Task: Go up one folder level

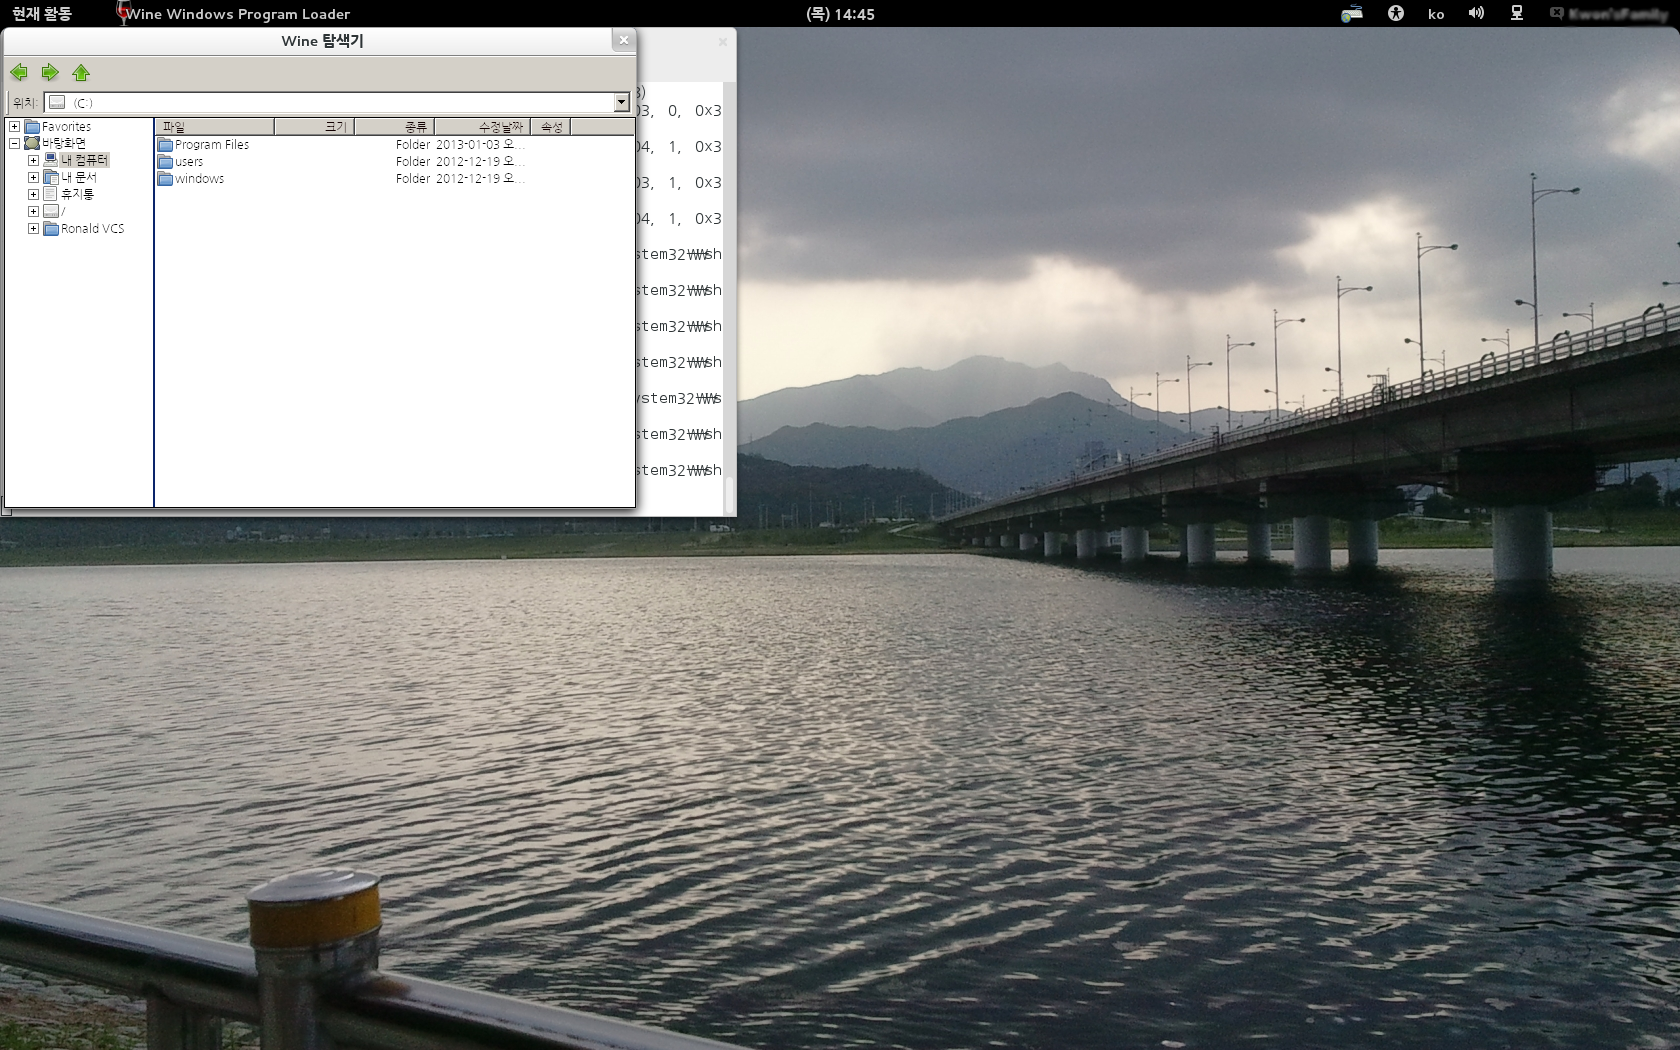Action: click(x=81, y=72)
